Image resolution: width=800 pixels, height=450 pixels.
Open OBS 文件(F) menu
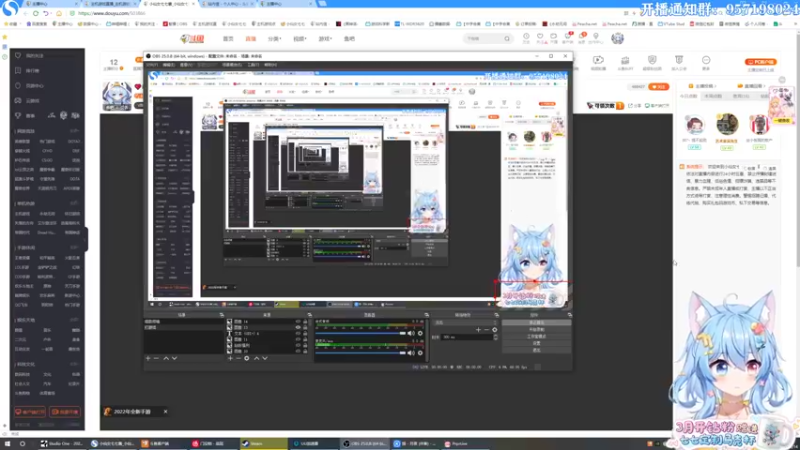point(153,65)
